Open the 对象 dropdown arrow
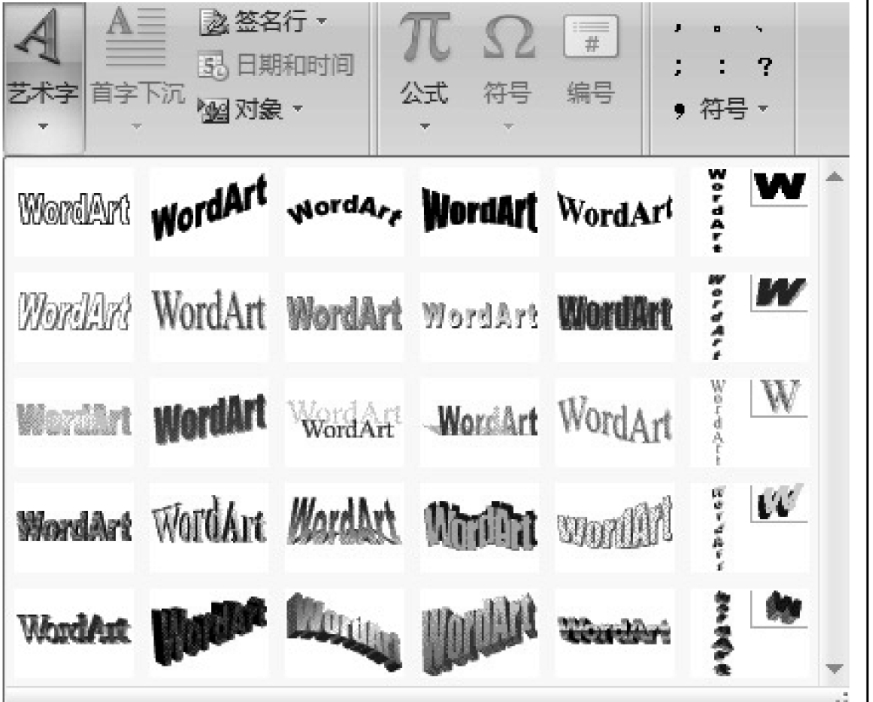 [298, 108]
